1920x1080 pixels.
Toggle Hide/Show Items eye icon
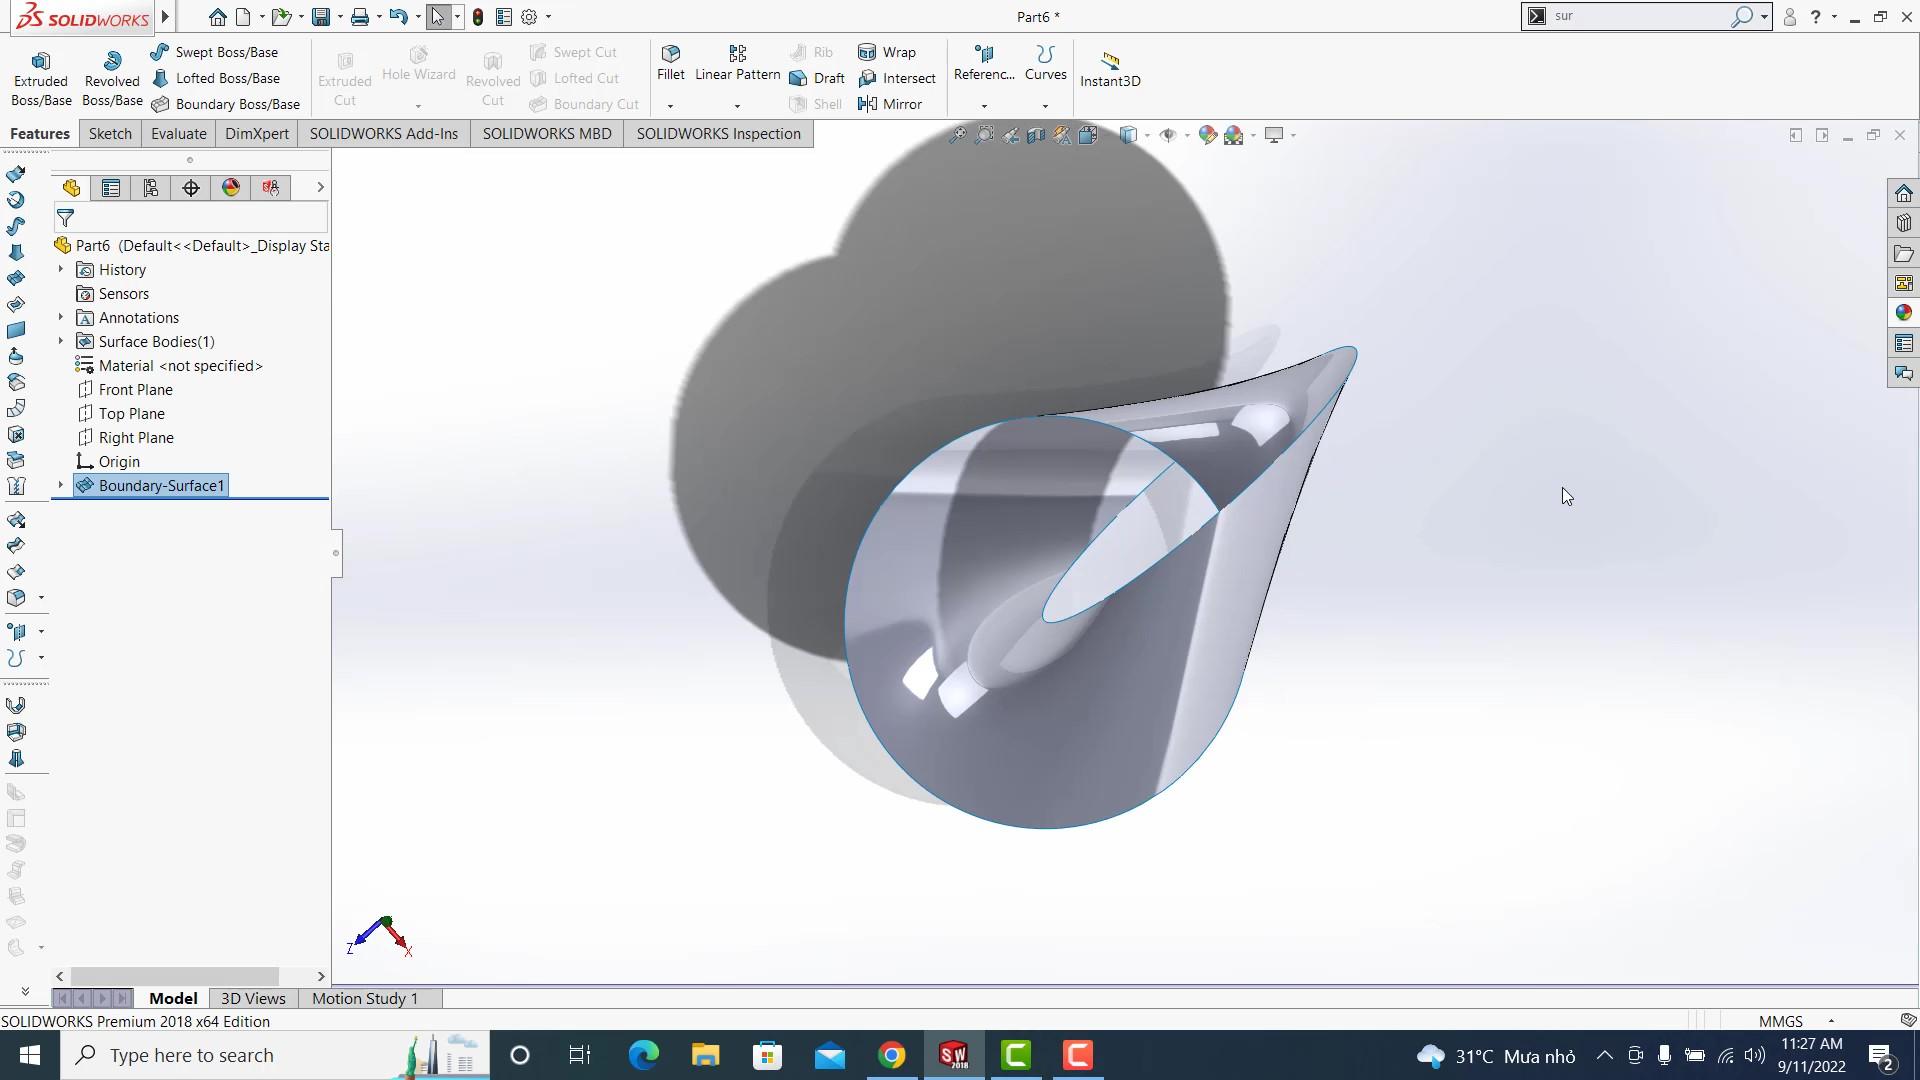pyautogui.click(x=1168, y=135)
